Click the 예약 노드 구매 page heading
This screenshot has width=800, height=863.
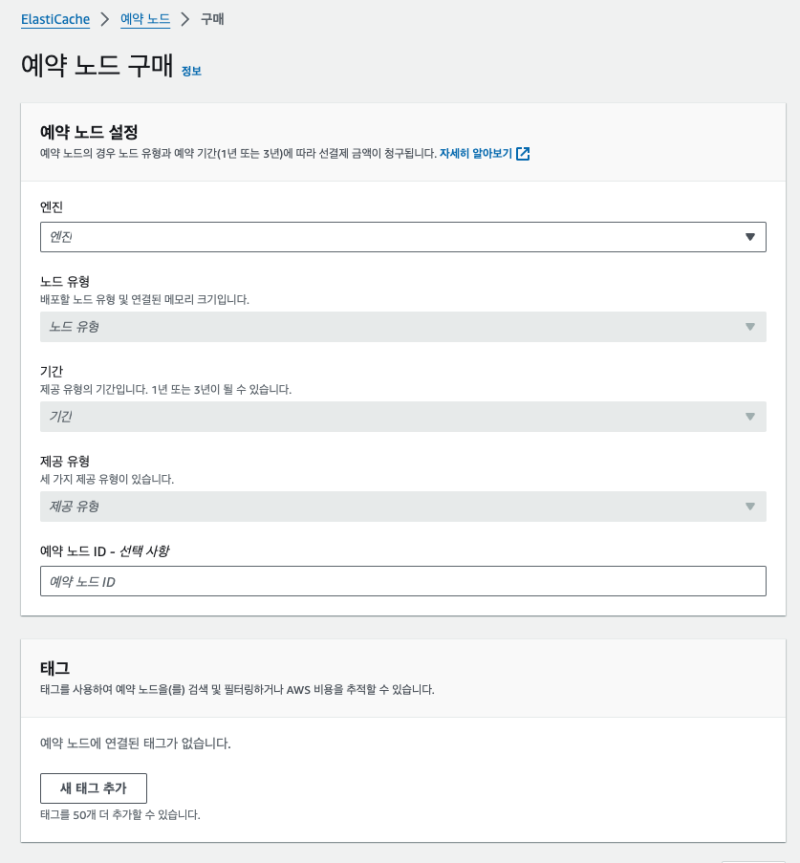point(97,66)
